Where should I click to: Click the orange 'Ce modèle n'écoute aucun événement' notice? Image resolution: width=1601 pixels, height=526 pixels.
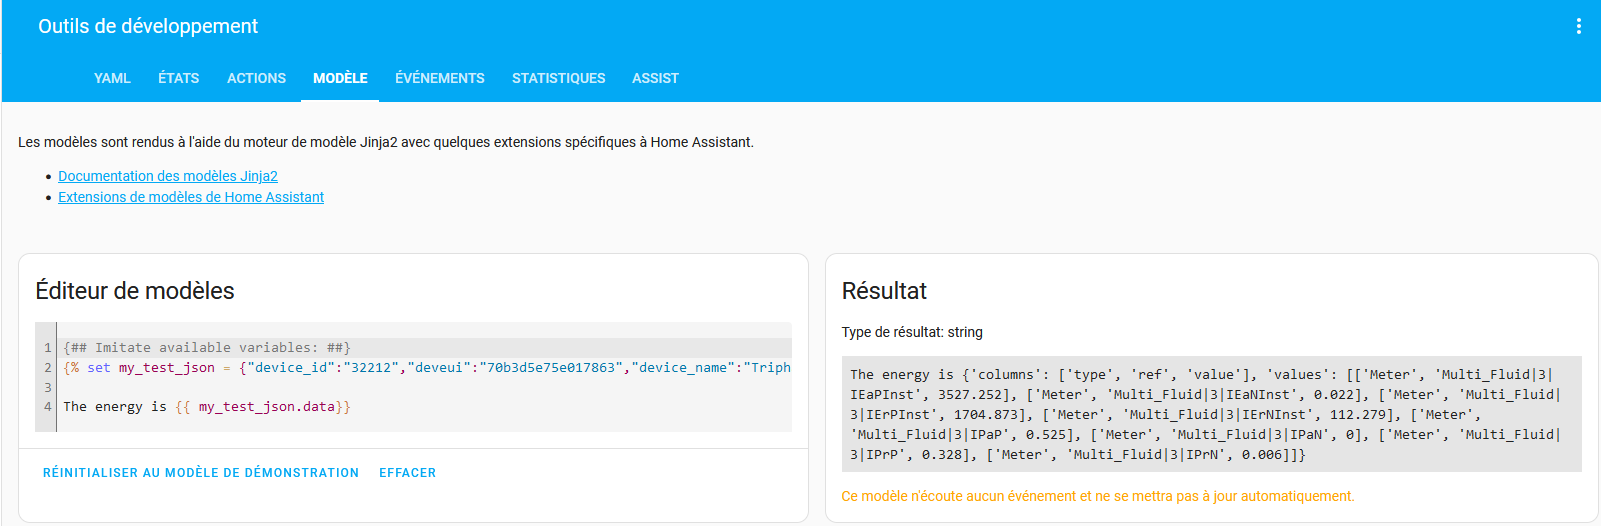tap(1097, 496)
